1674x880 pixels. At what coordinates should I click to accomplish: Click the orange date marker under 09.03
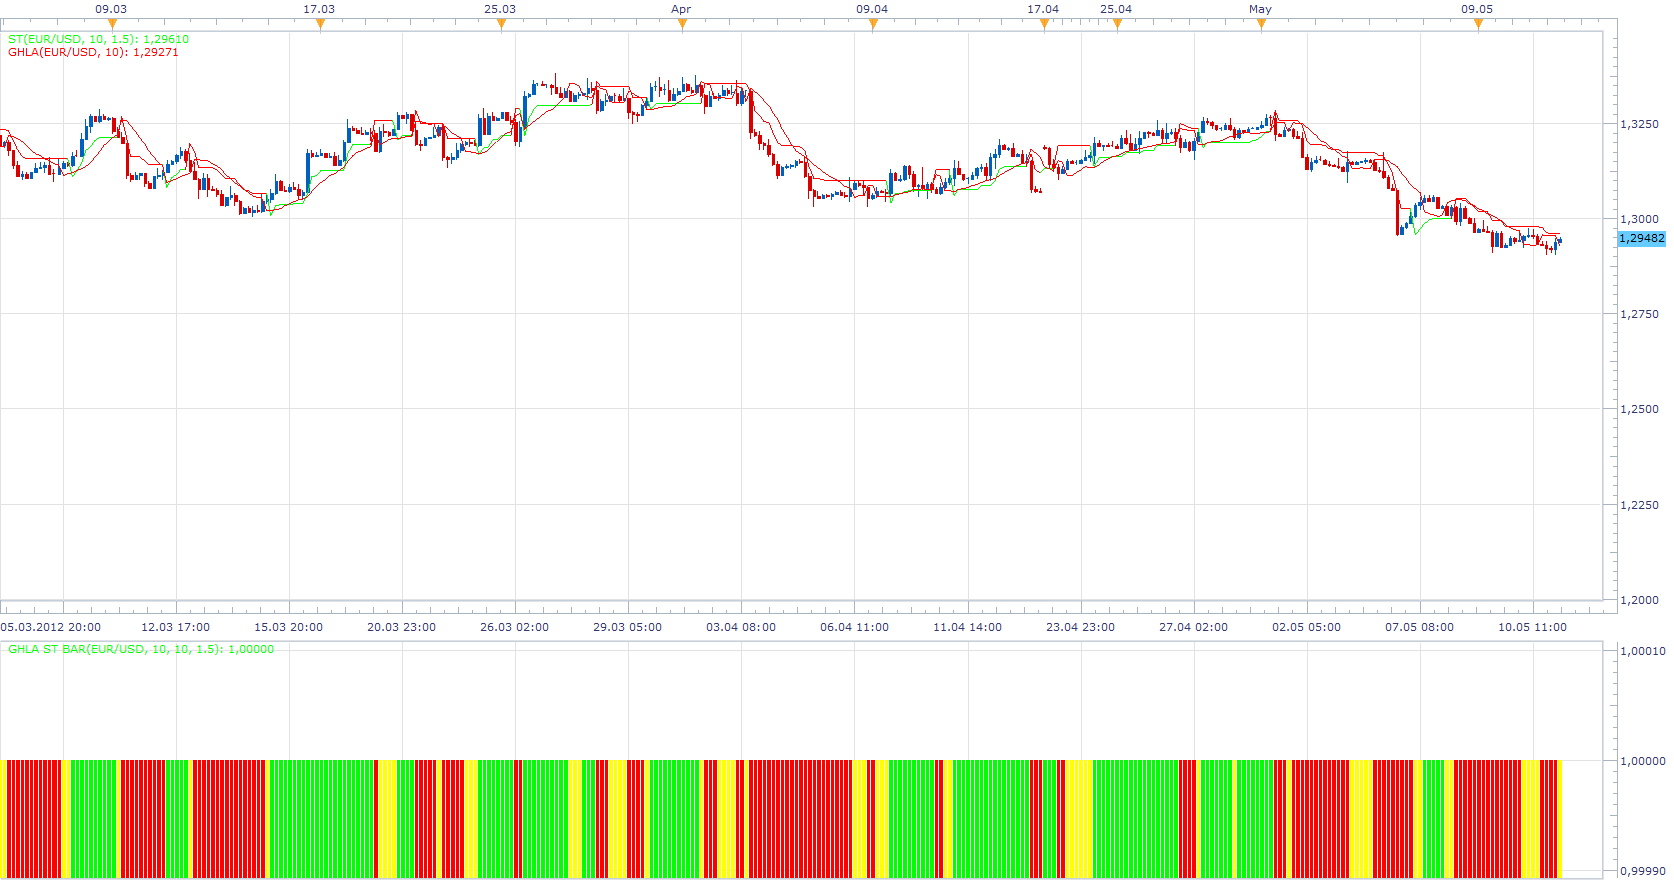[112, 25]
